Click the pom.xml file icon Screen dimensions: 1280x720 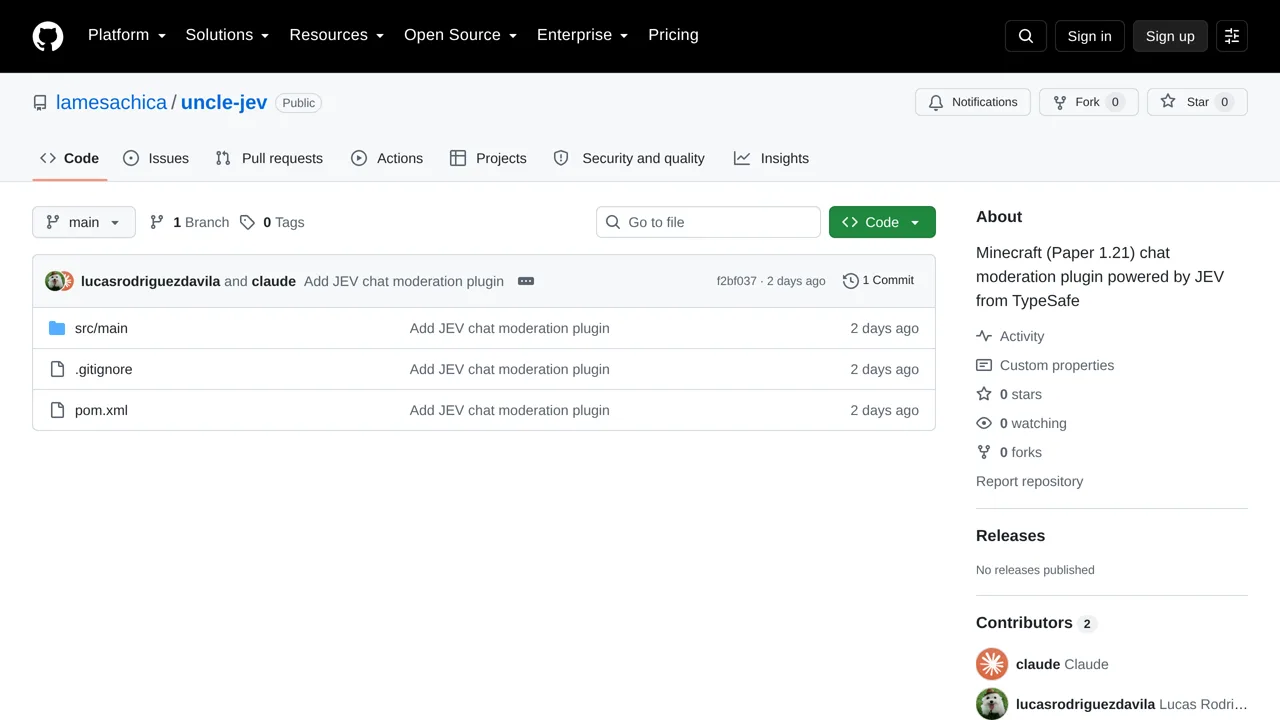tap(57, 410)
